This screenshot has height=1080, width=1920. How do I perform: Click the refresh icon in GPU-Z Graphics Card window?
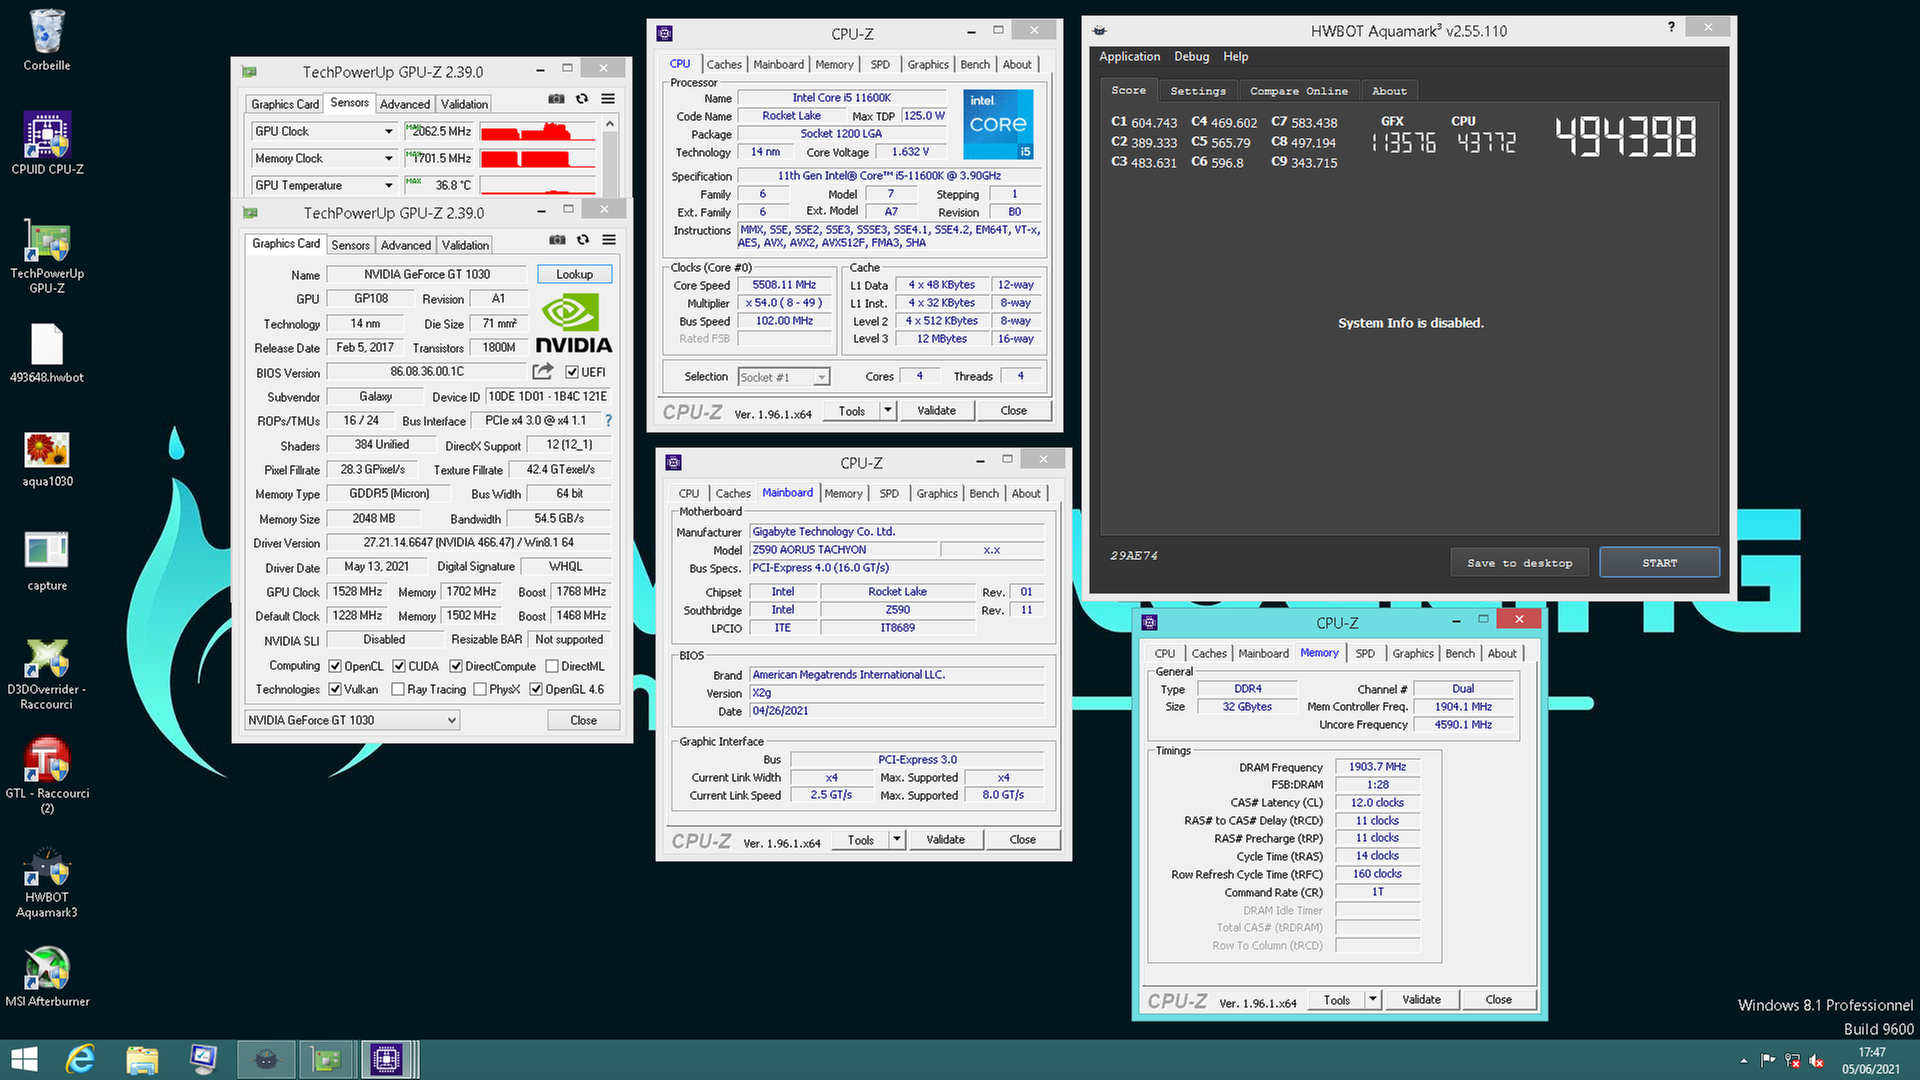pos(583,240)
